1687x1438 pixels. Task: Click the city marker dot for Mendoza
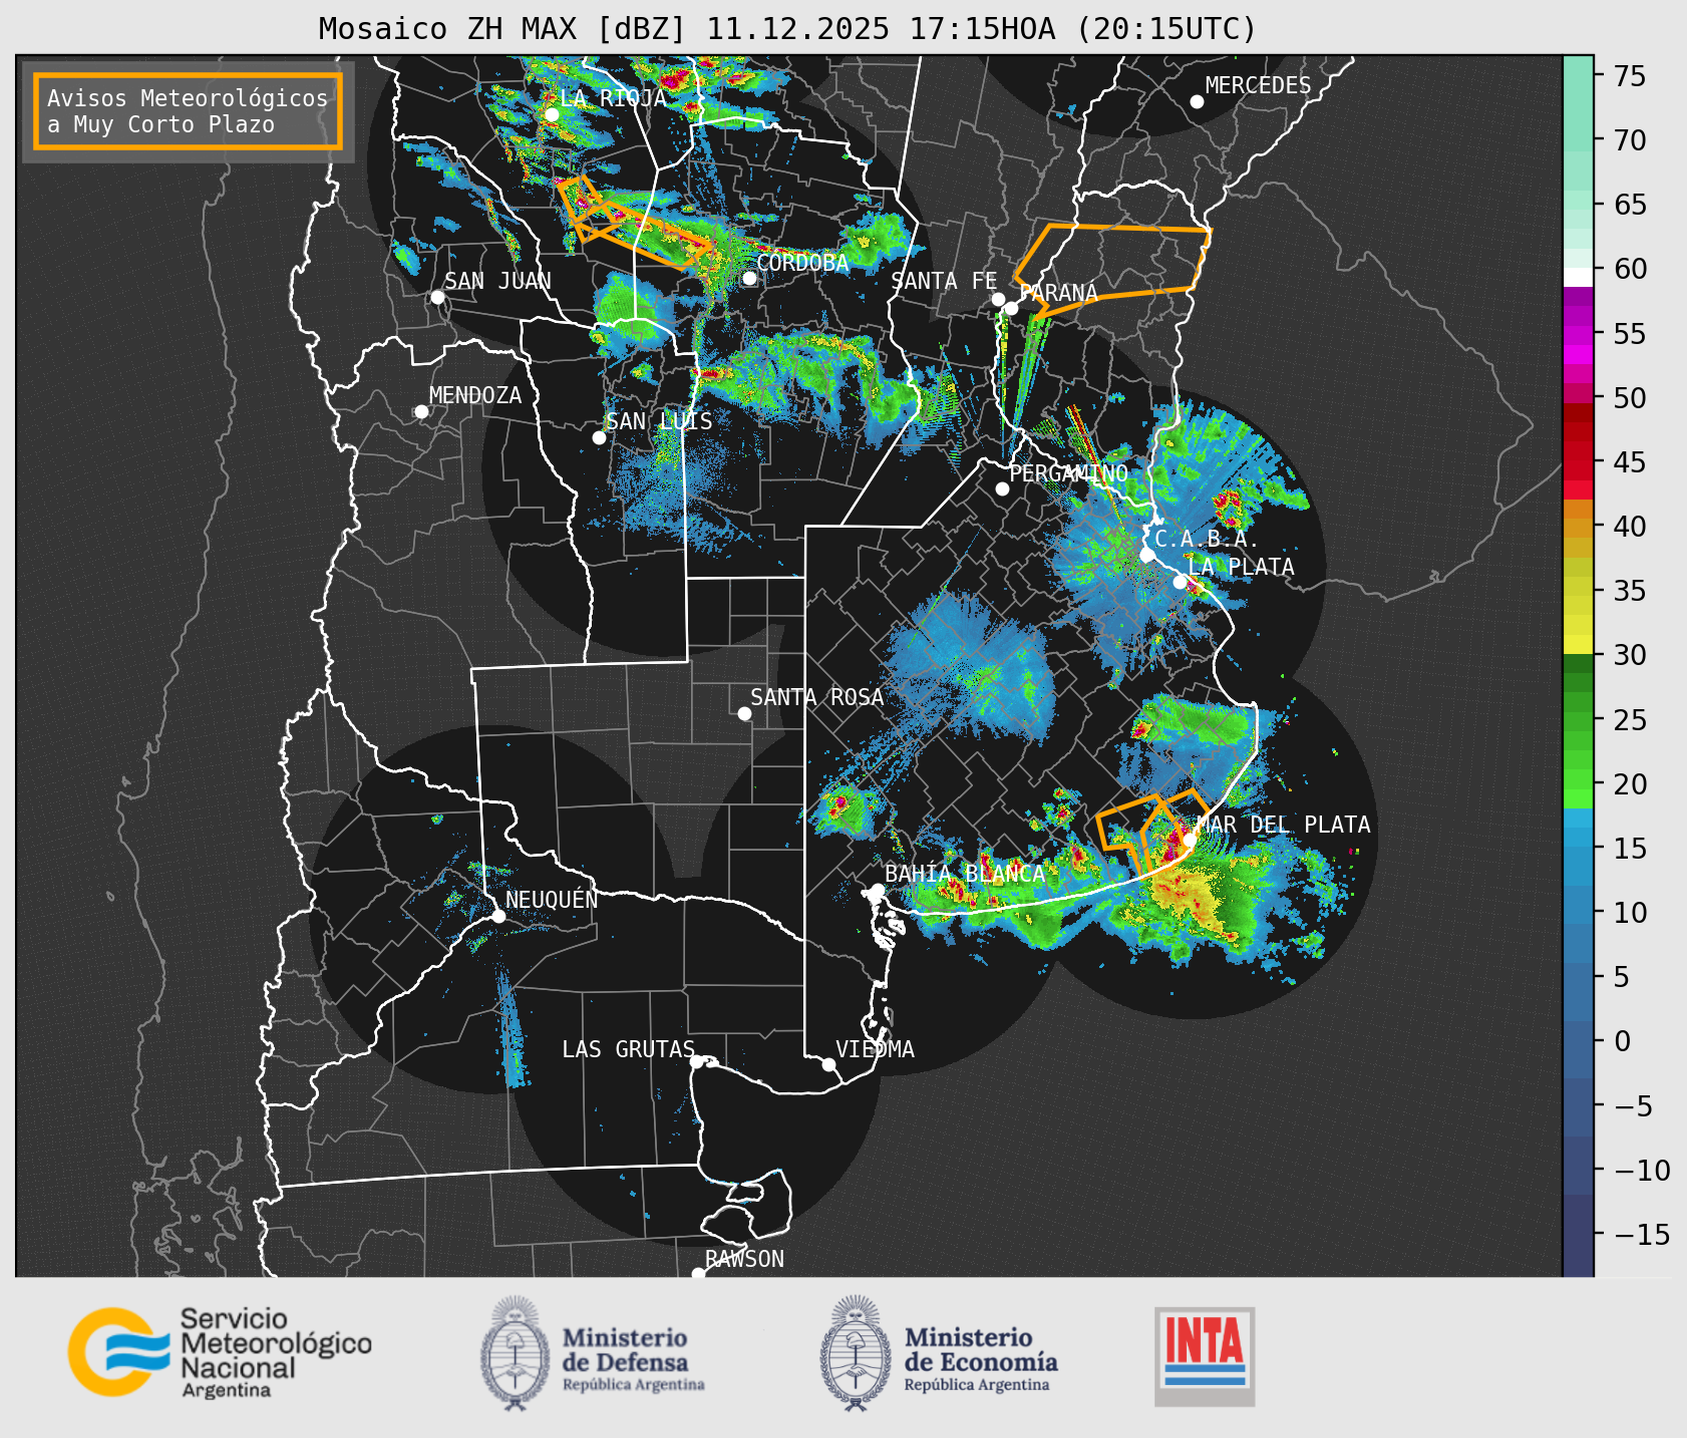[x=422, y=412]
